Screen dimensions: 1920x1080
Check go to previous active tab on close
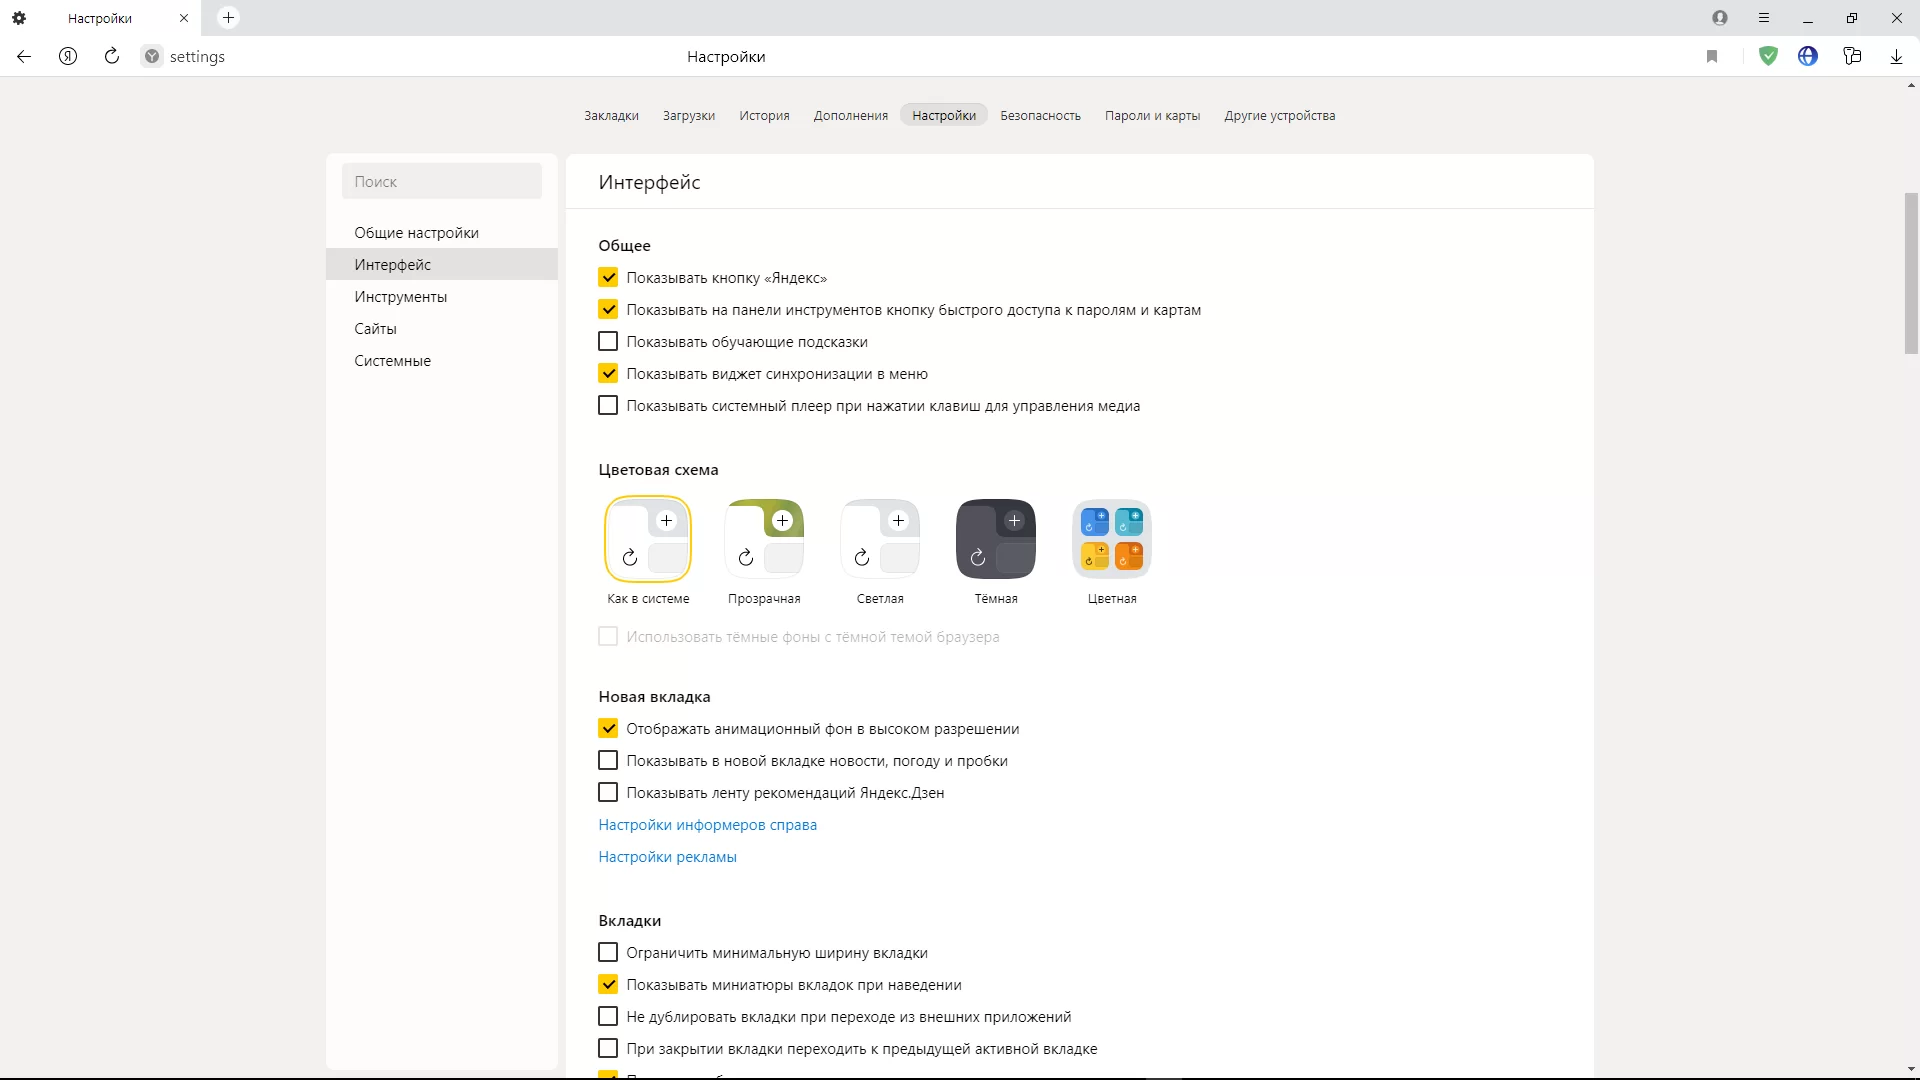tap(608, 1048)
